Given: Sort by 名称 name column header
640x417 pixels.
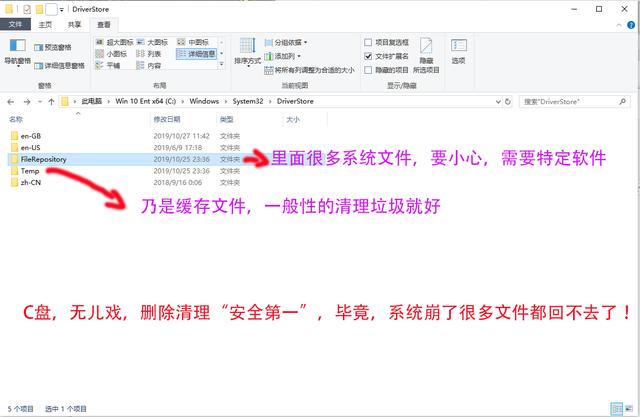Looking at the screenshot, I should [x=78, y=120].
